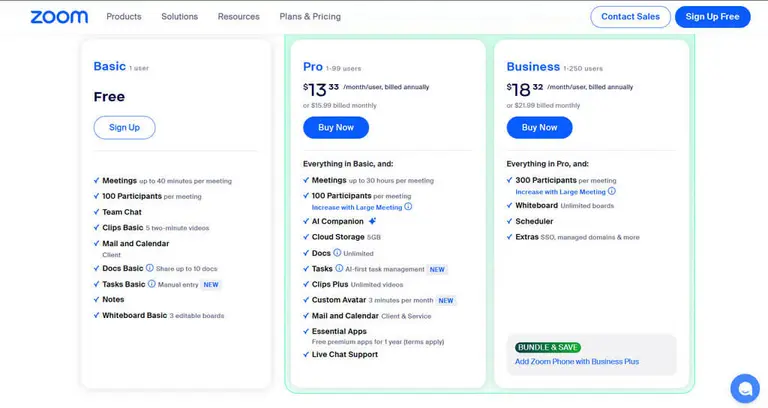Click Buy Now for Pro plan
Viewport: 768px width, 408px height.
click(x=336, y=127)
